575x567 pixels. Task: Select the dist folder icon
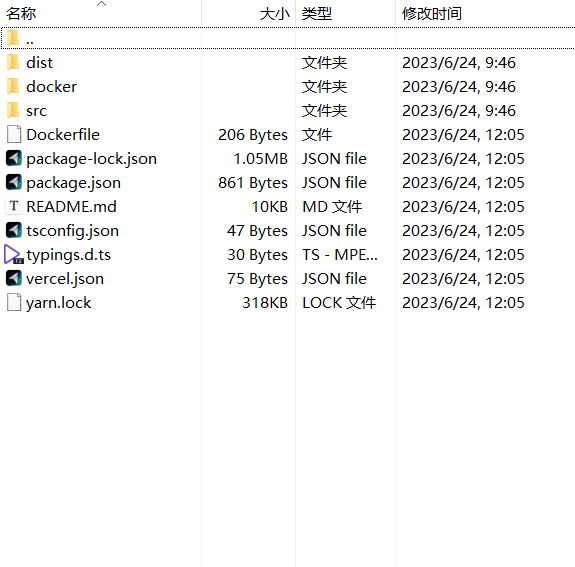point(13,62)
